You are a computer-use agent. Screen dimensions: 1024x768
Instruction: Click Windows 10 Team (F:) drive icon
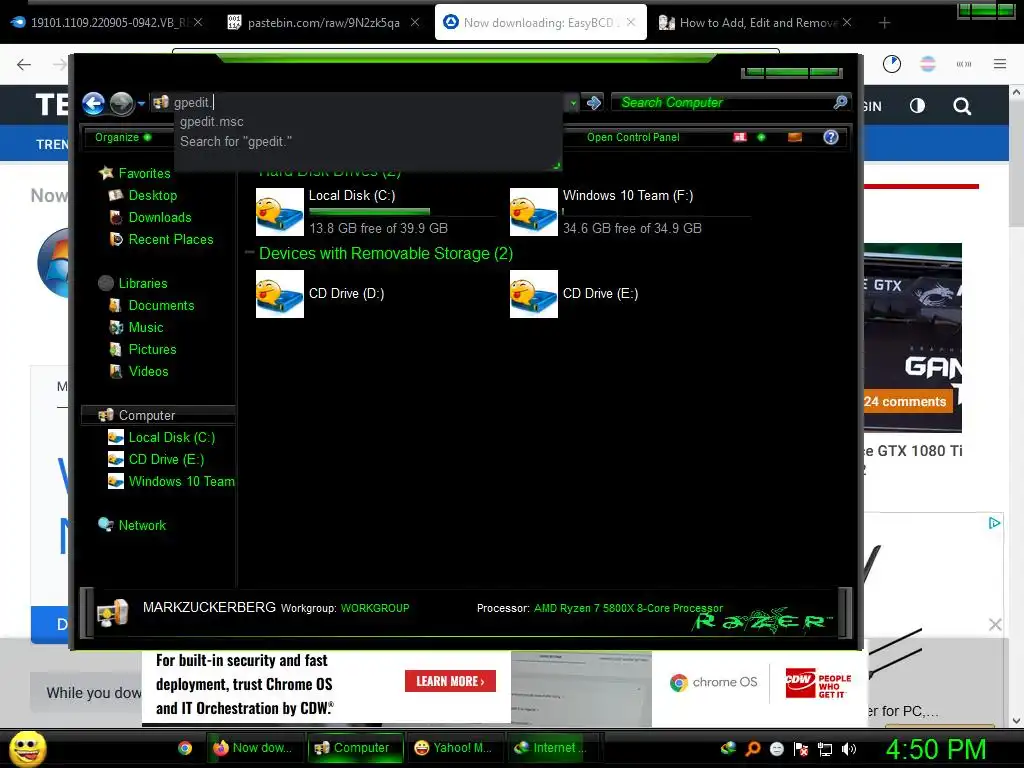point(534,212)
